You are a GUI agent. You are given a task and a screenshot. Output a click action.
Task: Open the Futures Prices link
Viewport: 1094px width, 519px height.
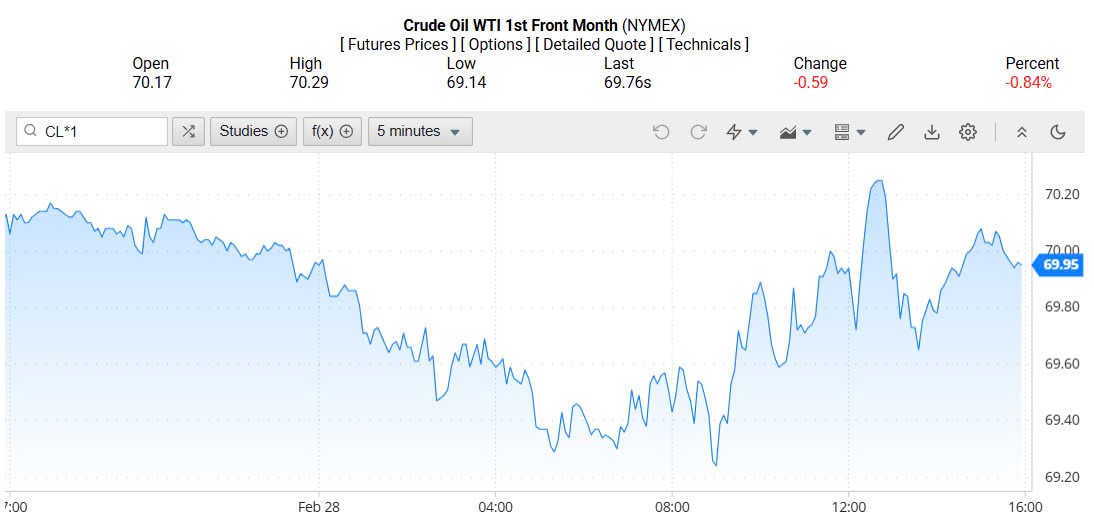coord(398,44)
